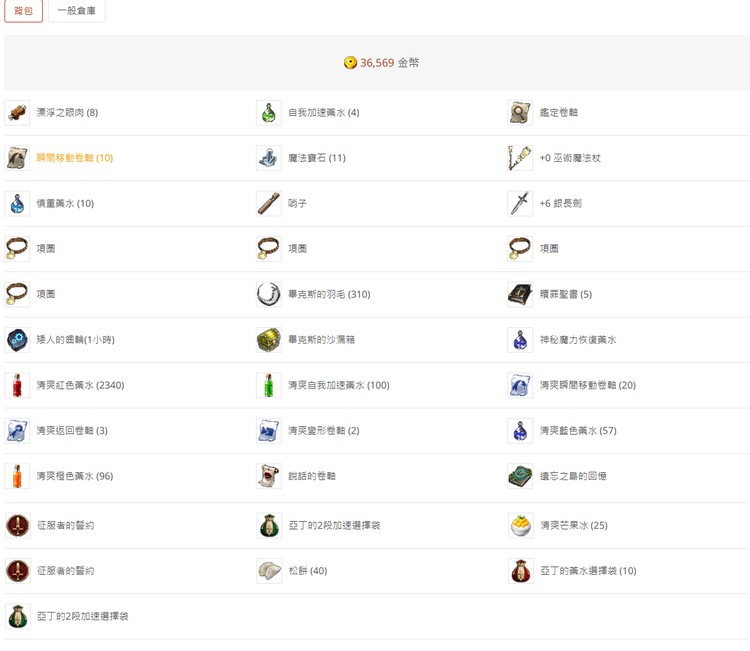750x651 pixels.
Task: Choose the 矮人的齒輪 gear icon
Action: point(17,340)
